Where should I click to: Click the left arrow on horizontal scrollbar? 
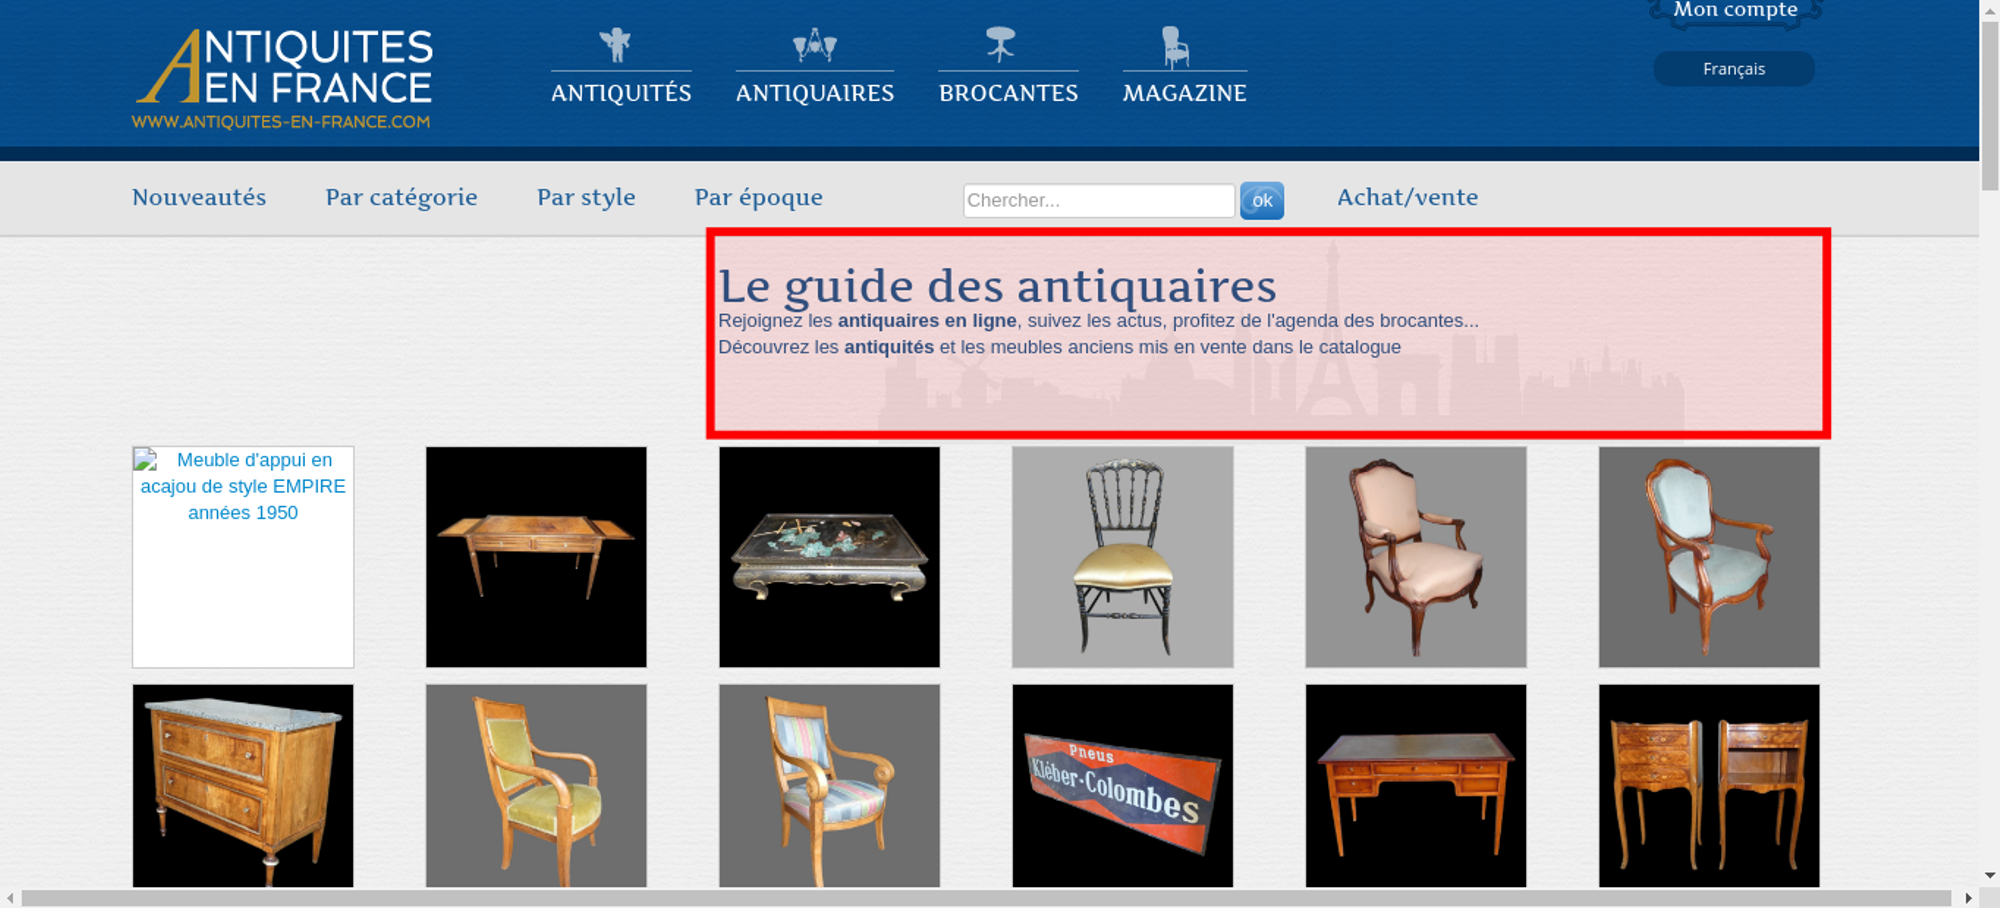click(10, 898)
